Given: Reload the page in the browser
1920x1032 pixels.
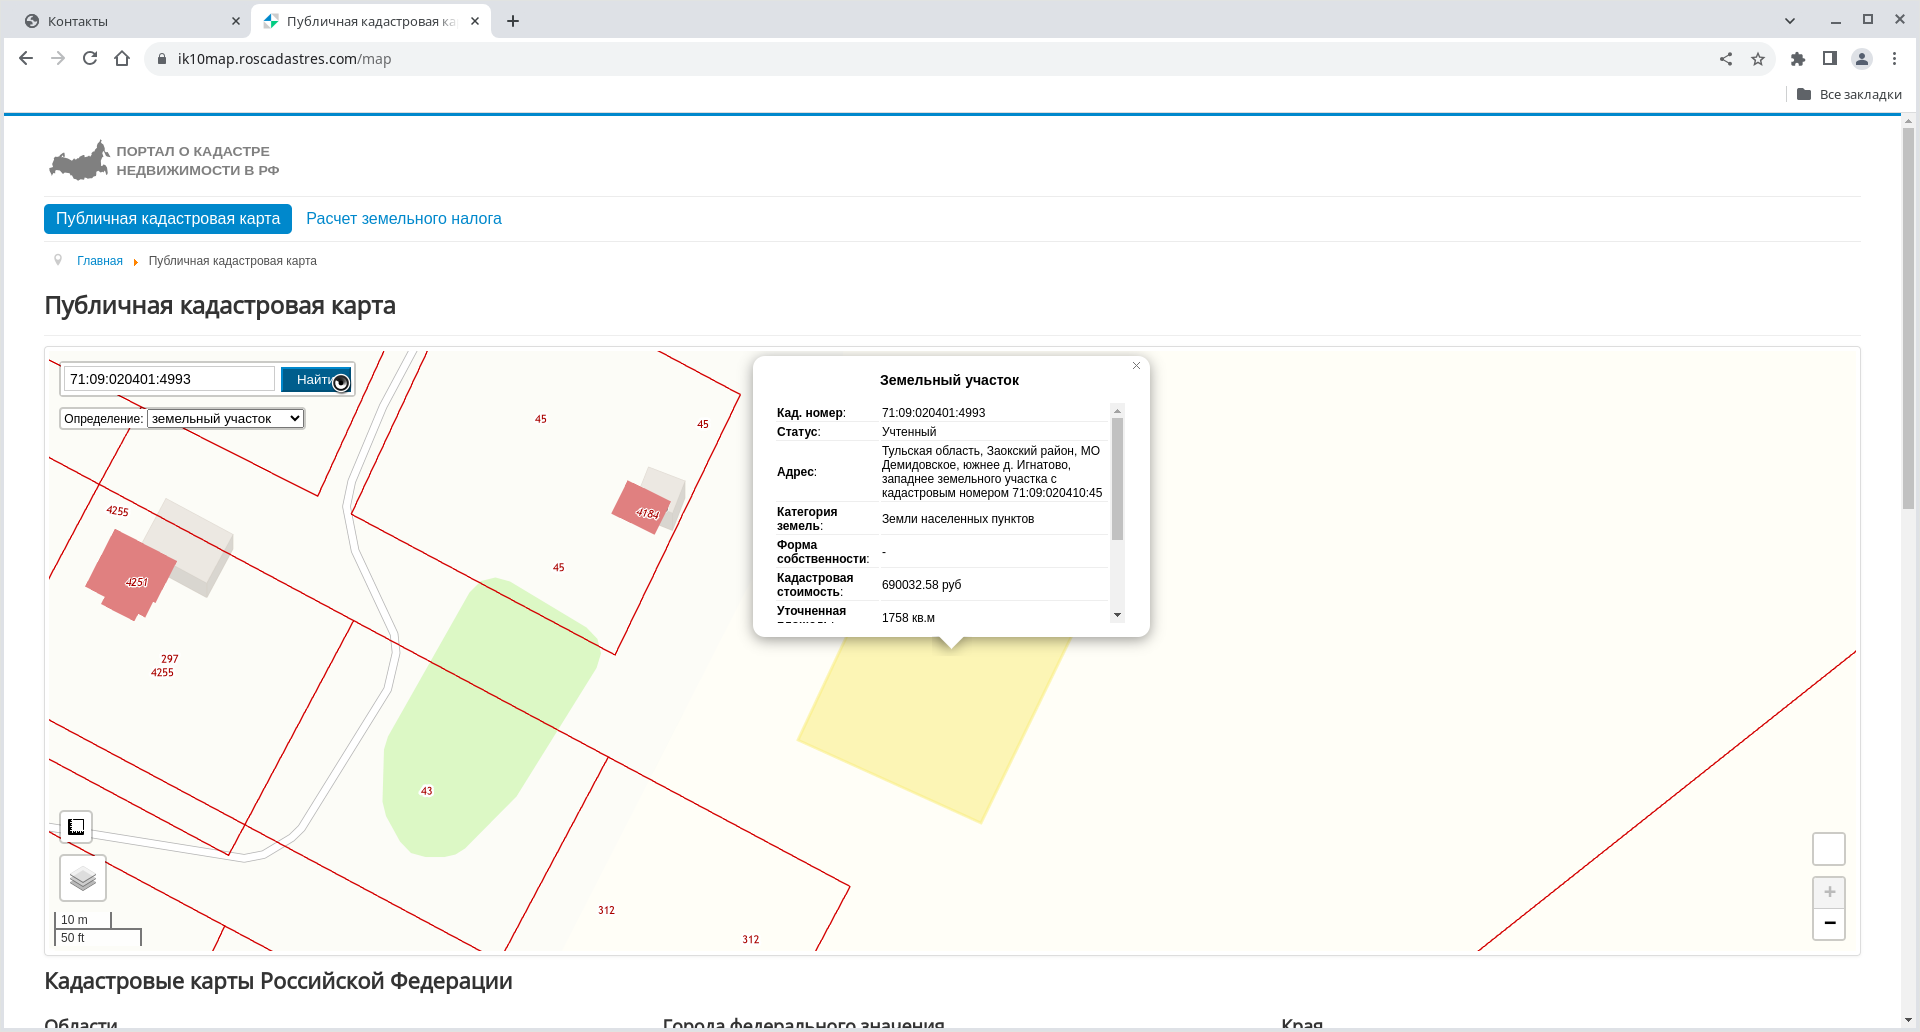Looking at the screenshot, I should [90, 59].
